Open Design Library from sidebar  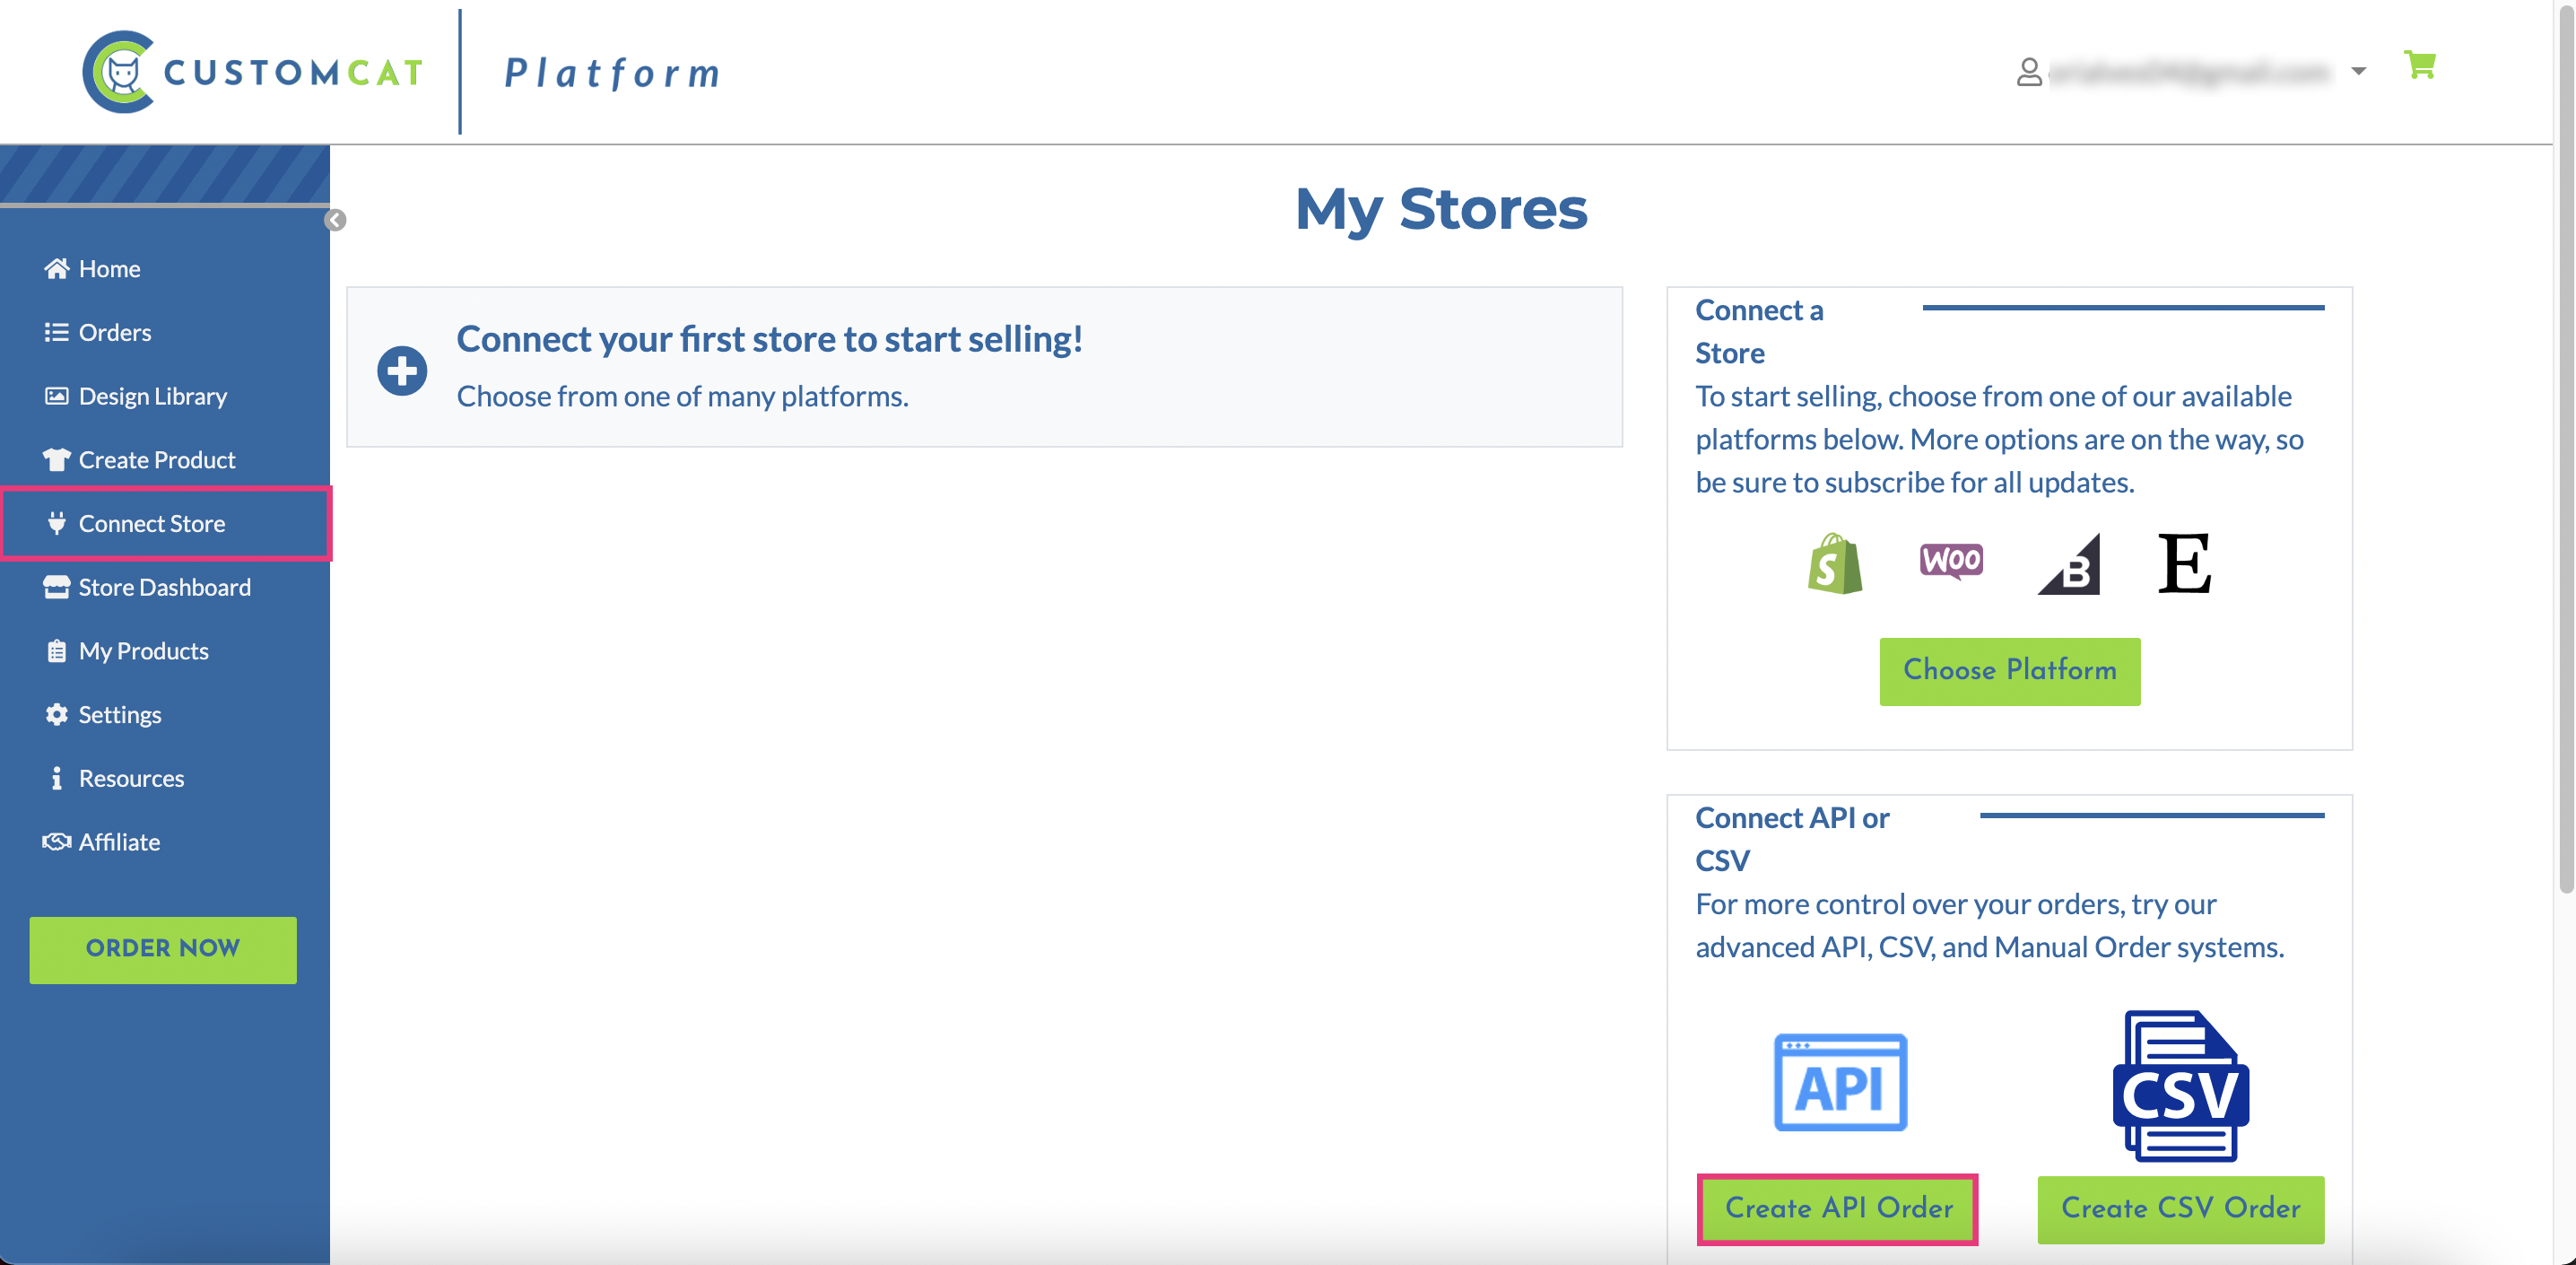click(152, 396)
